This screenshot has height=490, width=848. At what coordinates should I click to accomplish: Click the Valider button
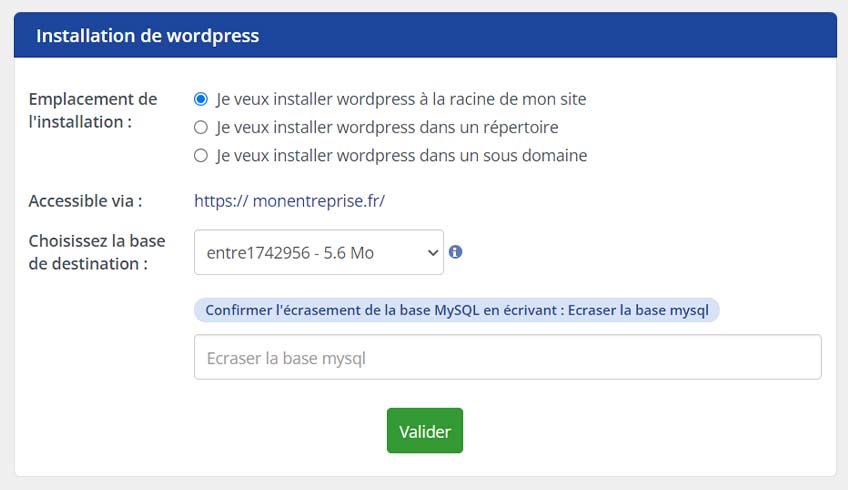click(x=425, y=431)
